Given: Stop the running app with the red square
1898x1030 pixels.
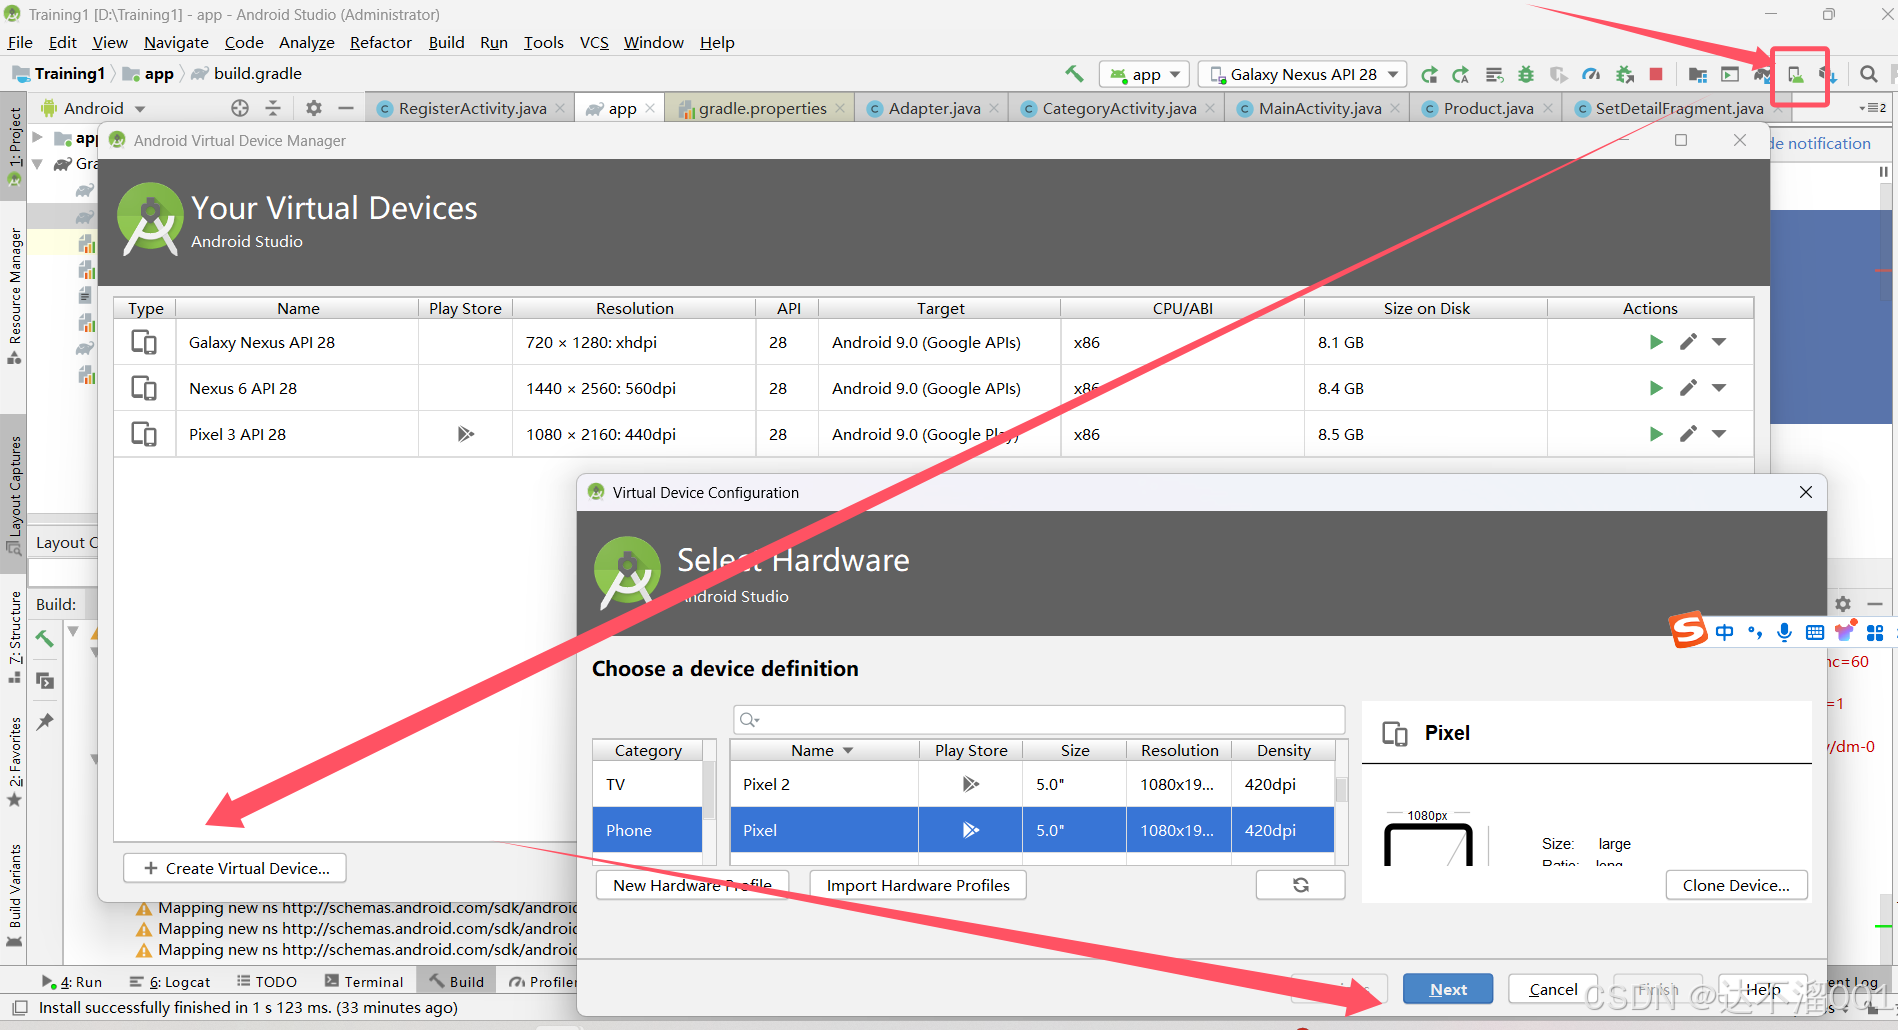Looking at the screenshot, I should coord(1656,74).
